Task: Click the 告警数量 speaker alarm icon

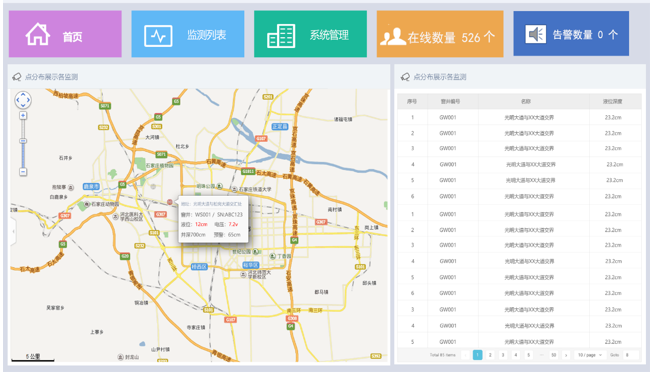Action: [x=536, y=34]
